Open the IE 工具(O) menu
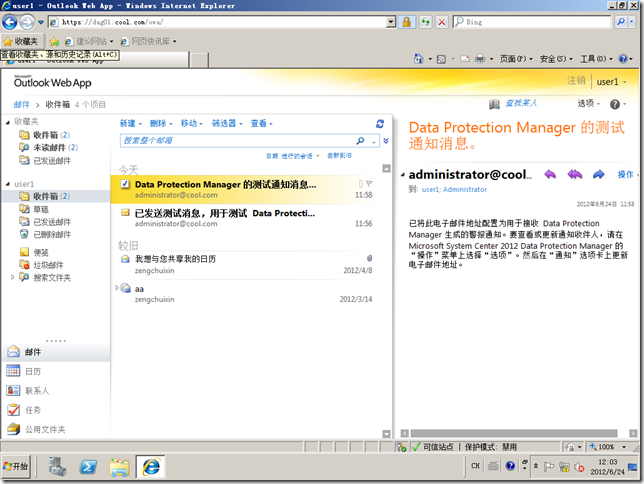This screenshot has width=644, height=484. (x=596, y=59)
